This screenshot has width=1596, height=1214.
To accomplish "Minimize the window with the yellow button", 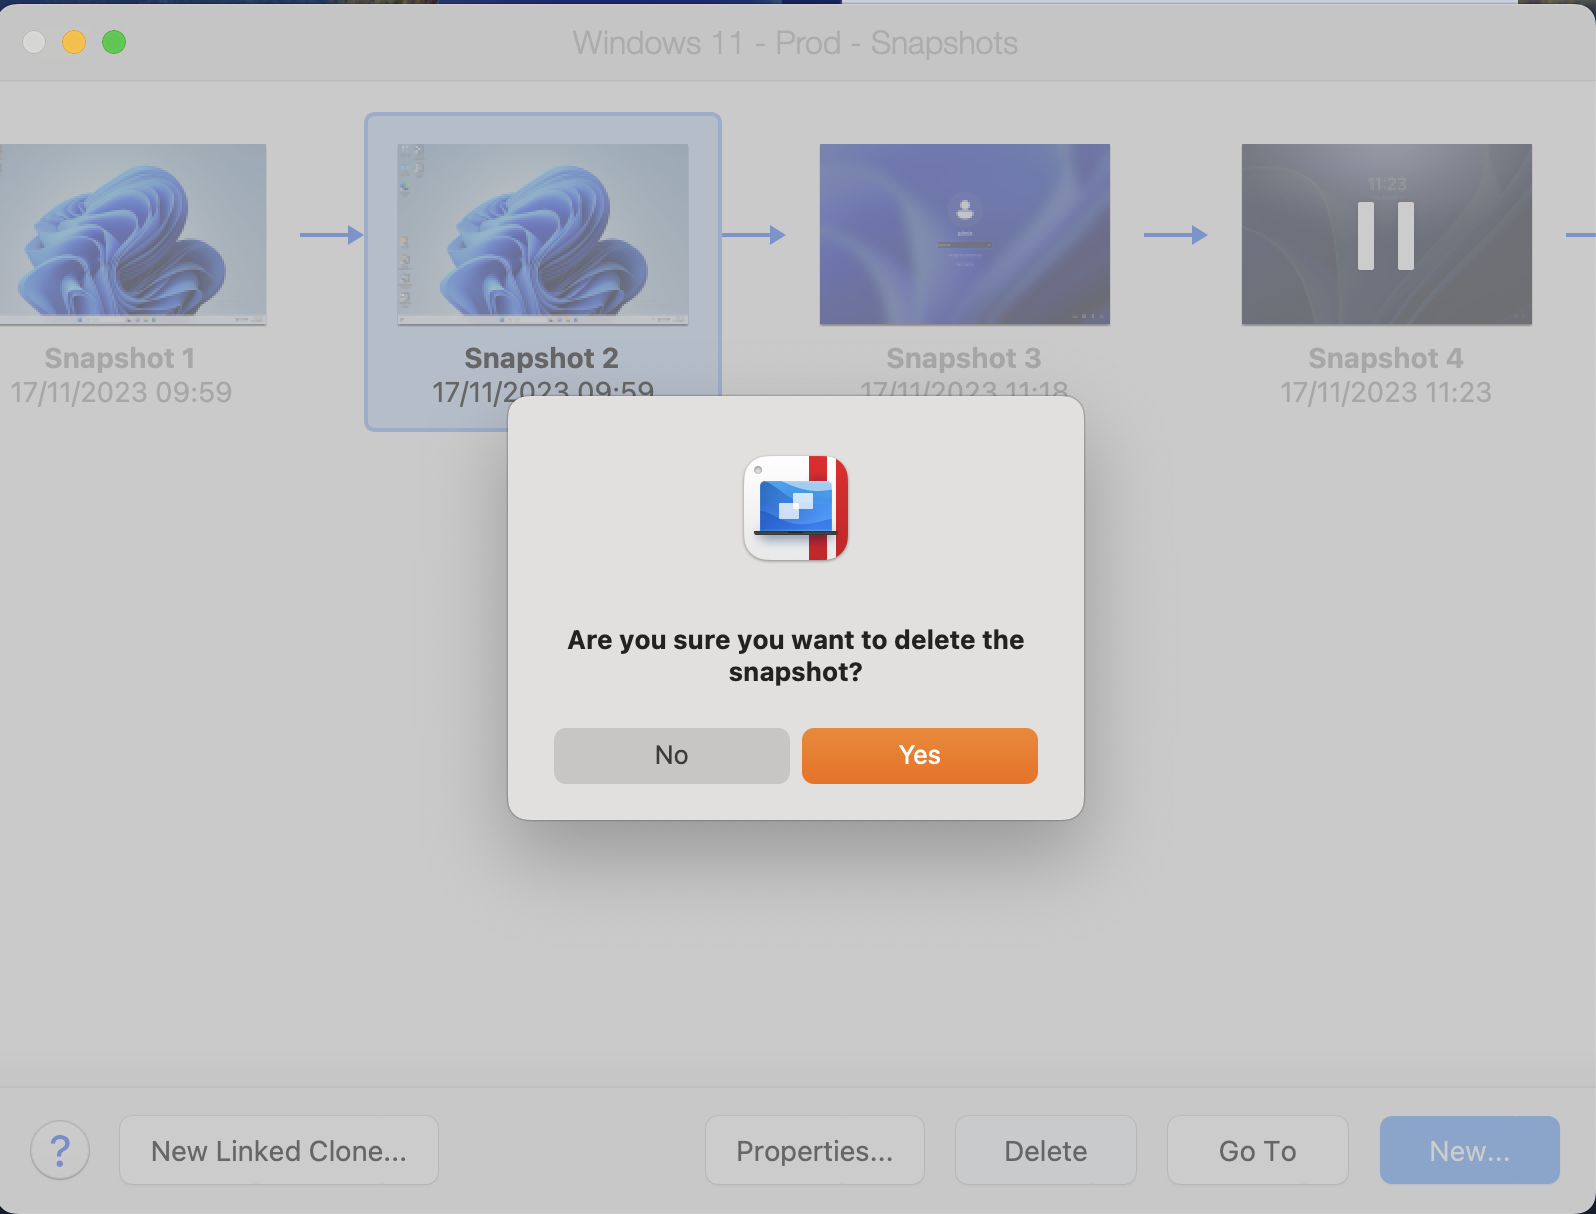I will [x=74, y=42].
